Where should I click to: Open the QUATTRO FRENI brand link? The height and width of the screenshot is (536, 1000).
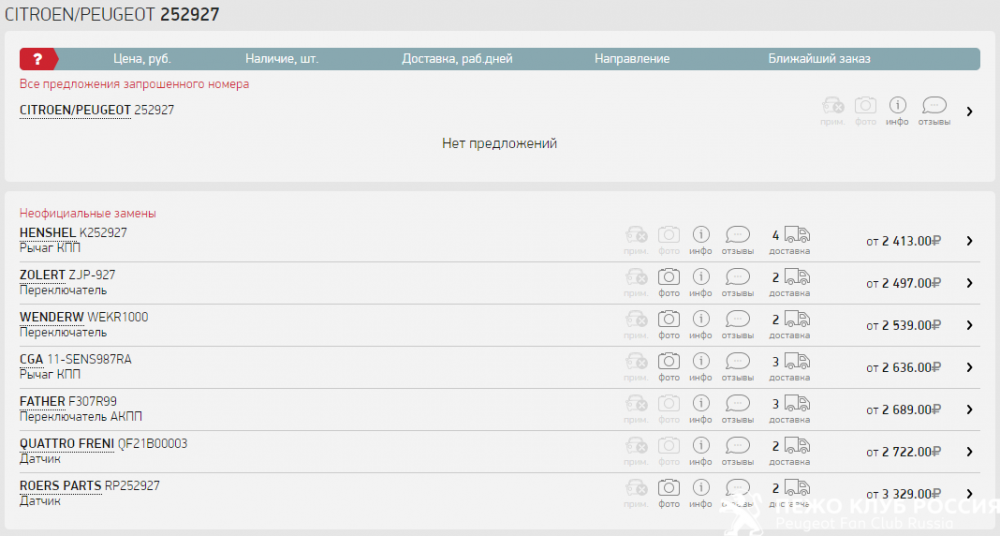(67, 443)
